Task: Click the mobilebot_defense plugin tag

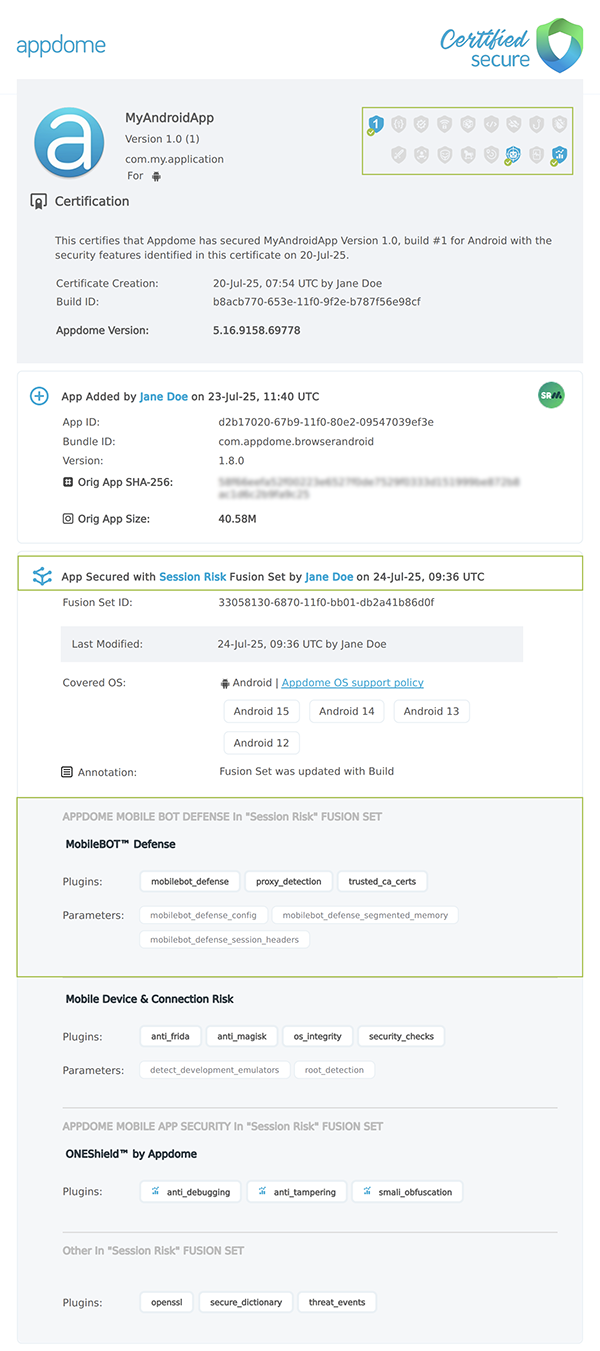Action: coord(190,882)
